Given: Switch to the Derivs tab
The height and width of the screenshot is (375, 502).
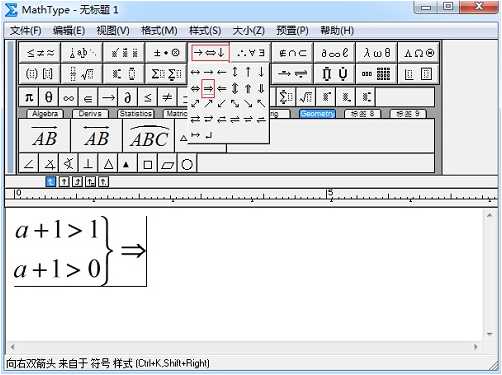Looking at the screenshot, I should [x=90, y=114].
